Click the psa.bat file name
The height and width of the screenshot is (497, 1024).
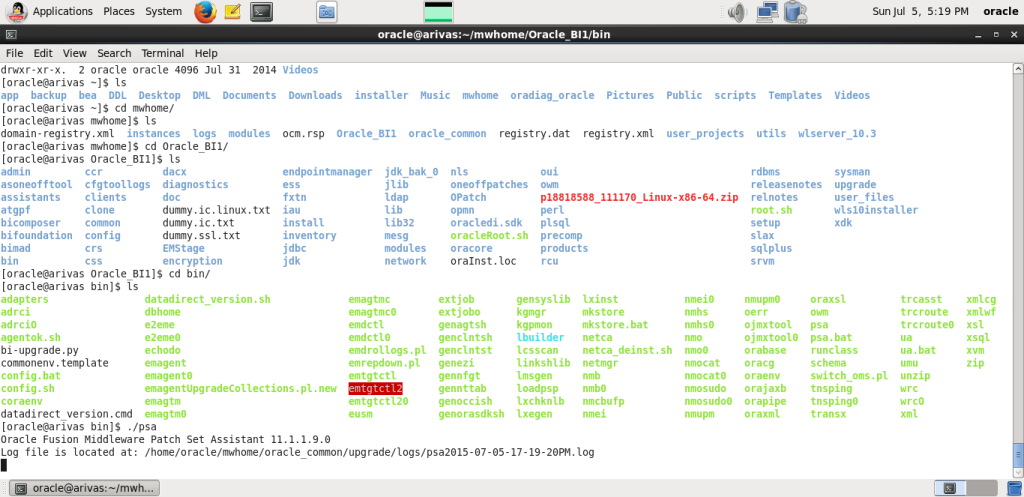coord(831,338)
